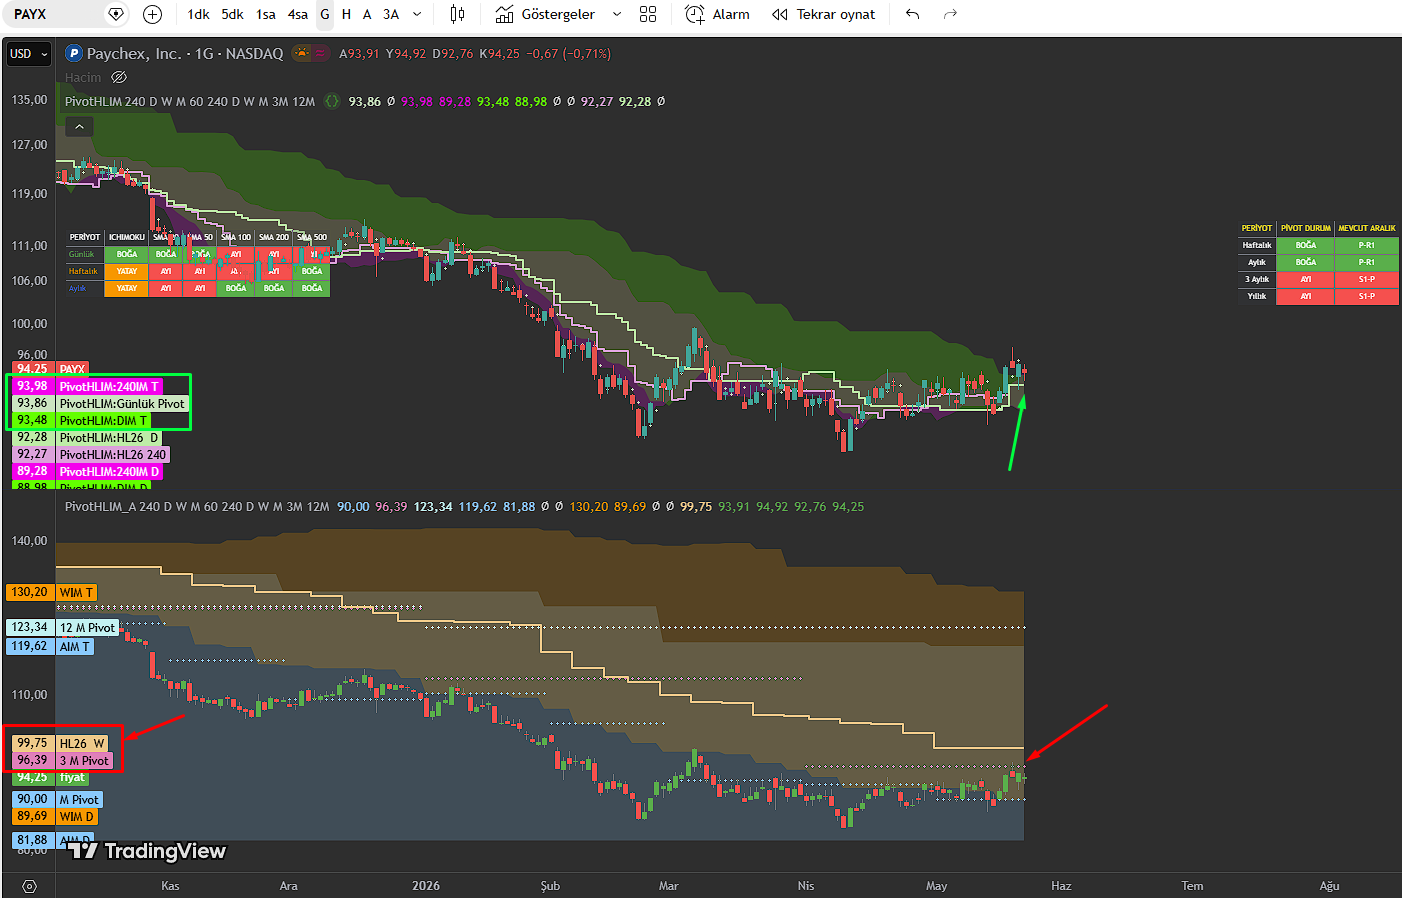Click the 99,75 HL26 W label
Image resolution: width=1402 pixels, height=898 pixels.
[x=60, y=744]
